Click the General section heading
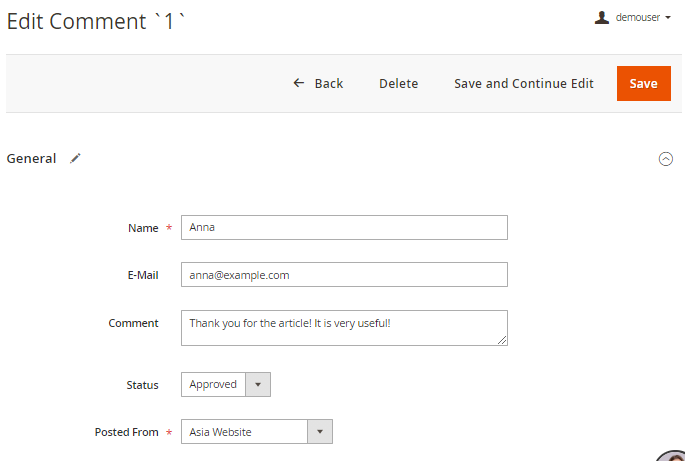685x461 pixels. (31, 158)
